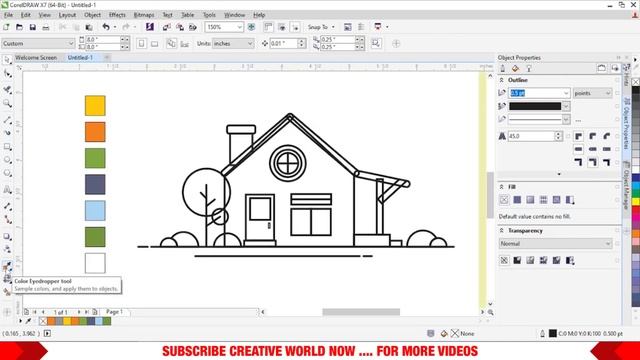Select the Drop Shadow tool
The height and width of the screenshot is (360, 640).
[x=7, y=236]
